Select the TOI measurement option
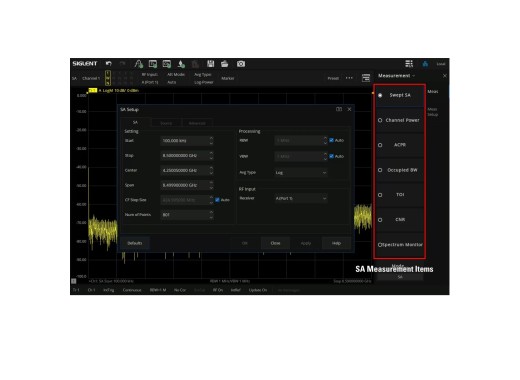 click(400, 195)
